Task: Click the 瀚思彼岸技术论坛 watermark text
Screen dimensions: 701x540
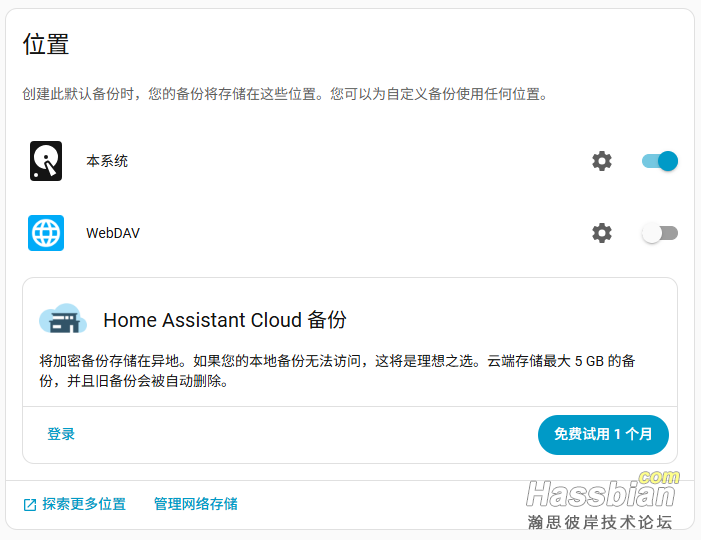Action: pos(600,522)
